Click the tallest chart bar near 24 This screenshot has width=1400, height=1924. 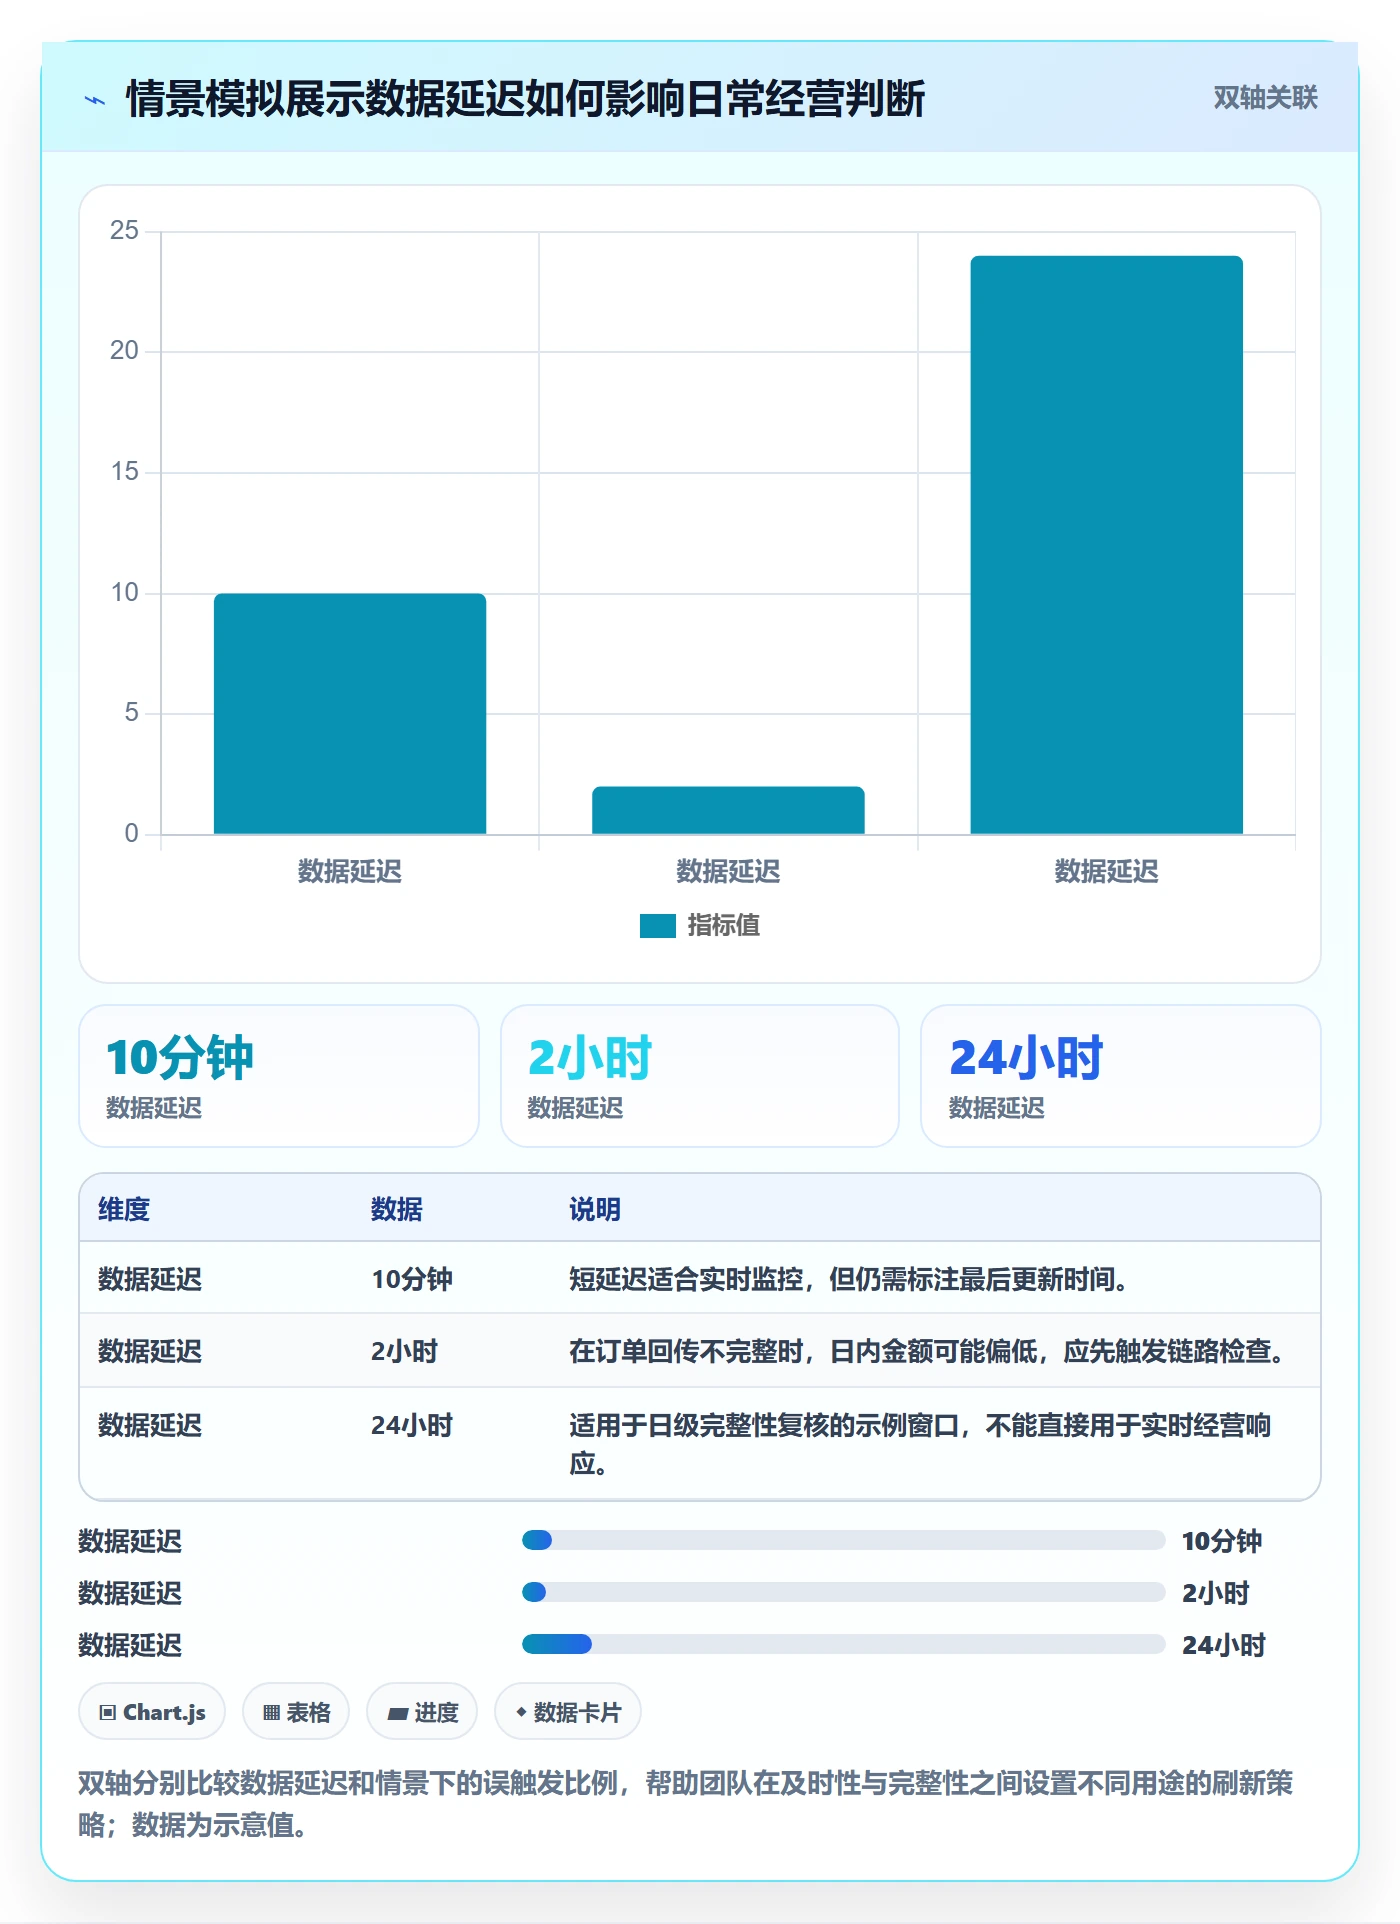1106,545
